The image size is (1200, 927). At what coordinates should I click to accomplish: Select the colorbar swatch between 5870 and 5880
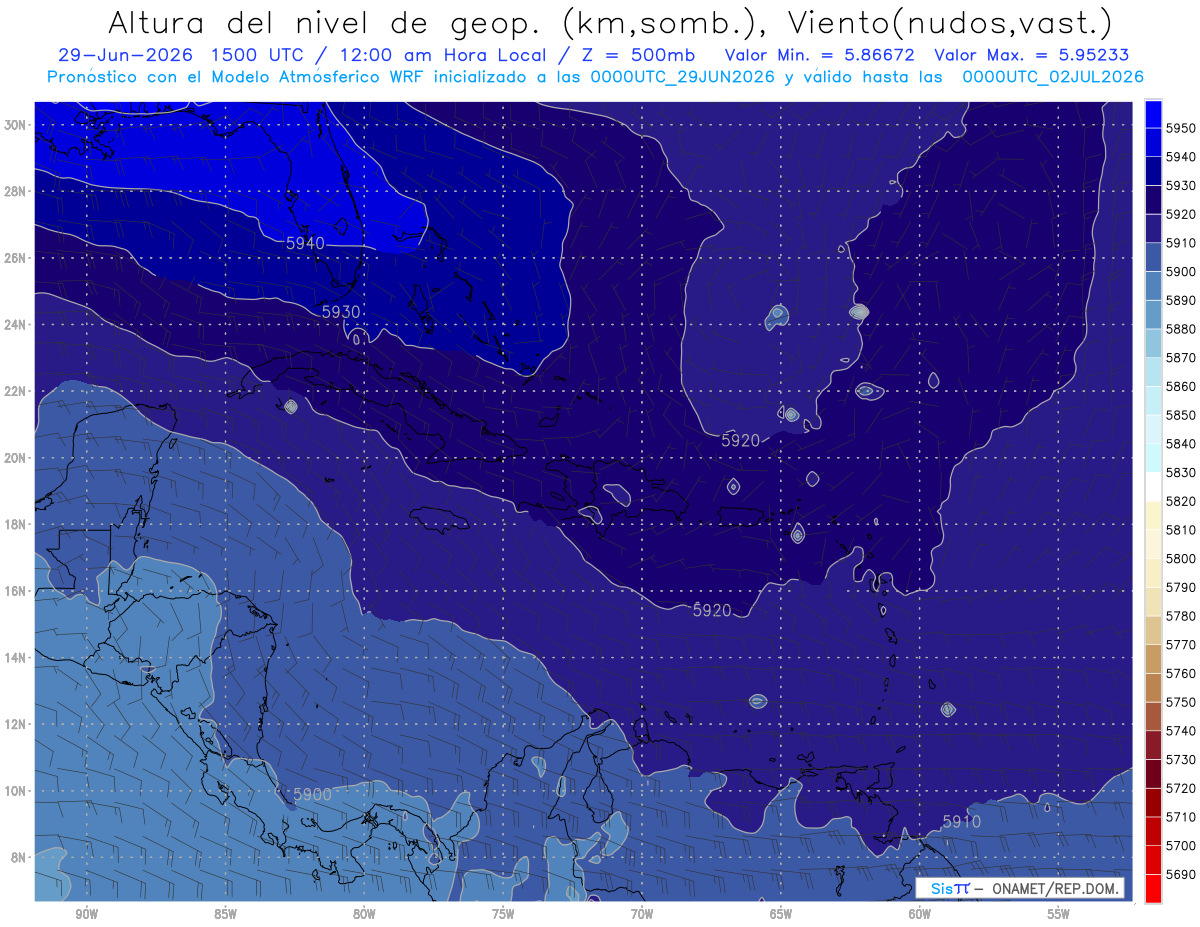1153,342
